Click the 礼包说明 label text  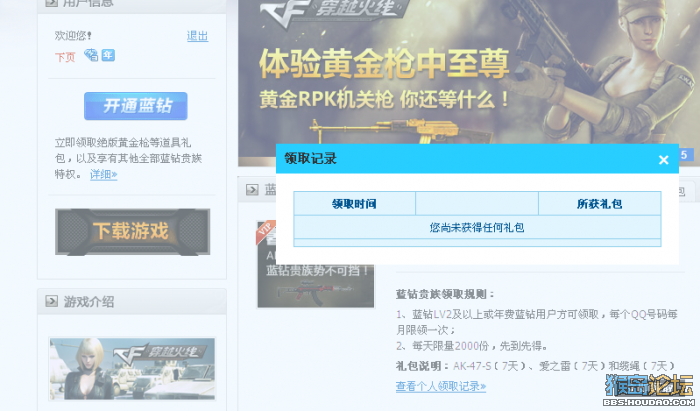click(x=422, y=366)
